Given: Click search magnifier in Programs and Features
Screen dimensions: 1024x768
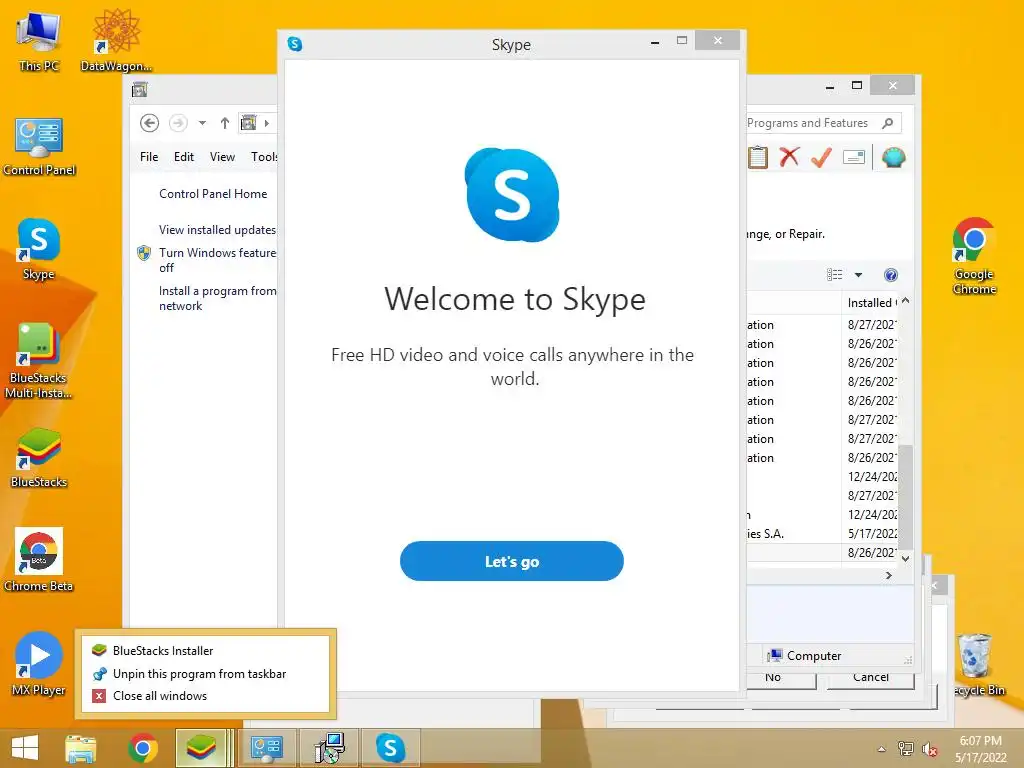Looking at the screenshot, I should (x=888, y=123).
